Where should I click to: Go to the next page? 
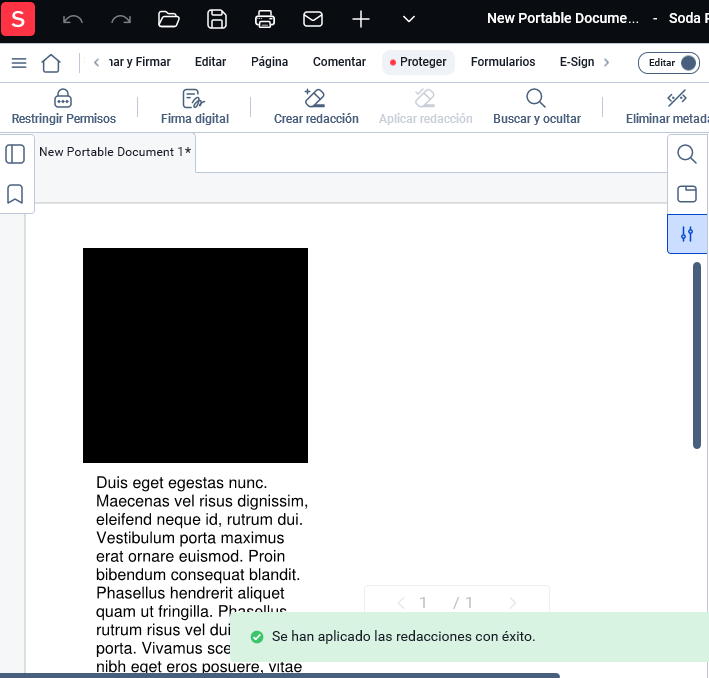pos(512,603)
